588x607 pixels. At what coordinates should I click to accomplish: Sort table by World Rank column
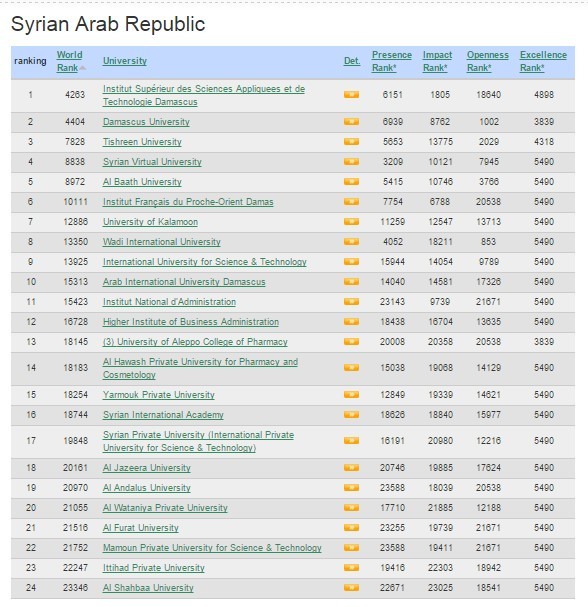(70, 61)
